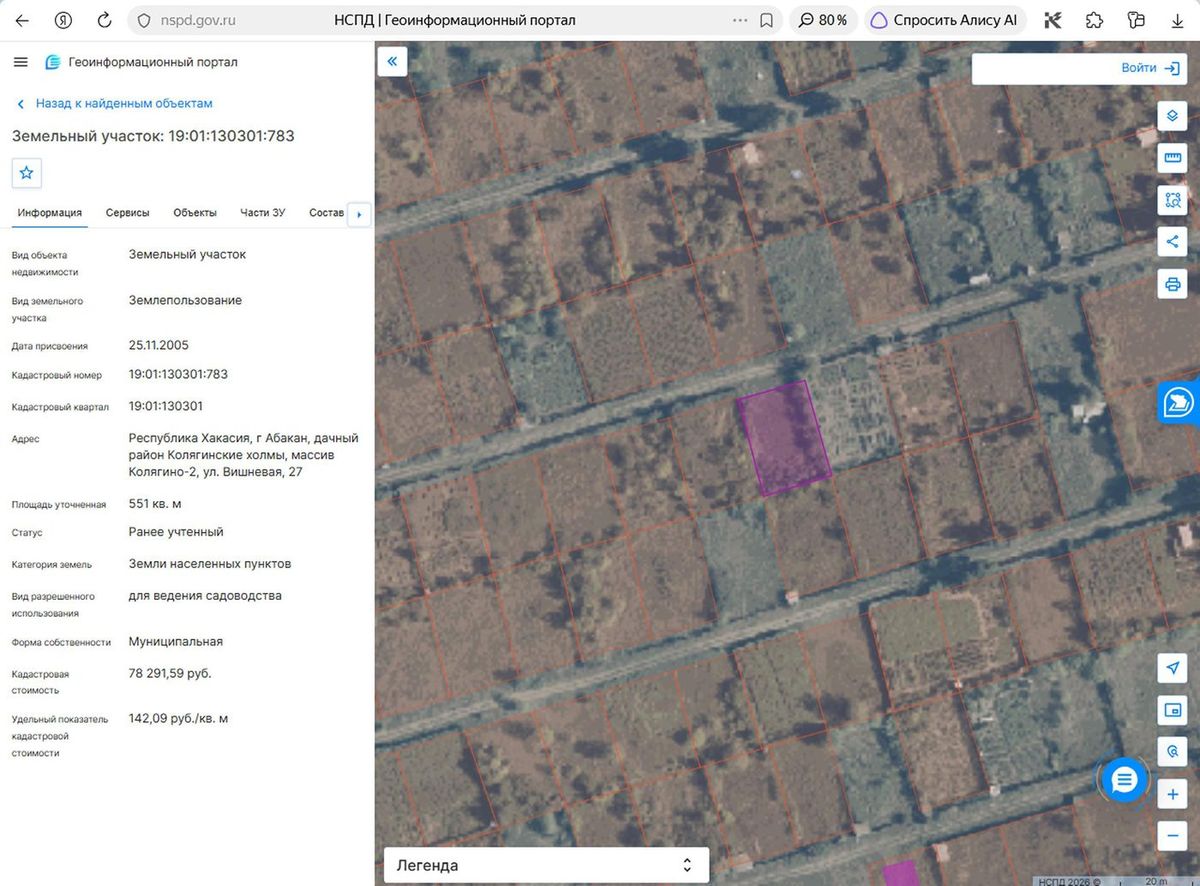This screenshot has height=886, width=1200.
Task: Reload the current page
Action: [x=104, y=20]
